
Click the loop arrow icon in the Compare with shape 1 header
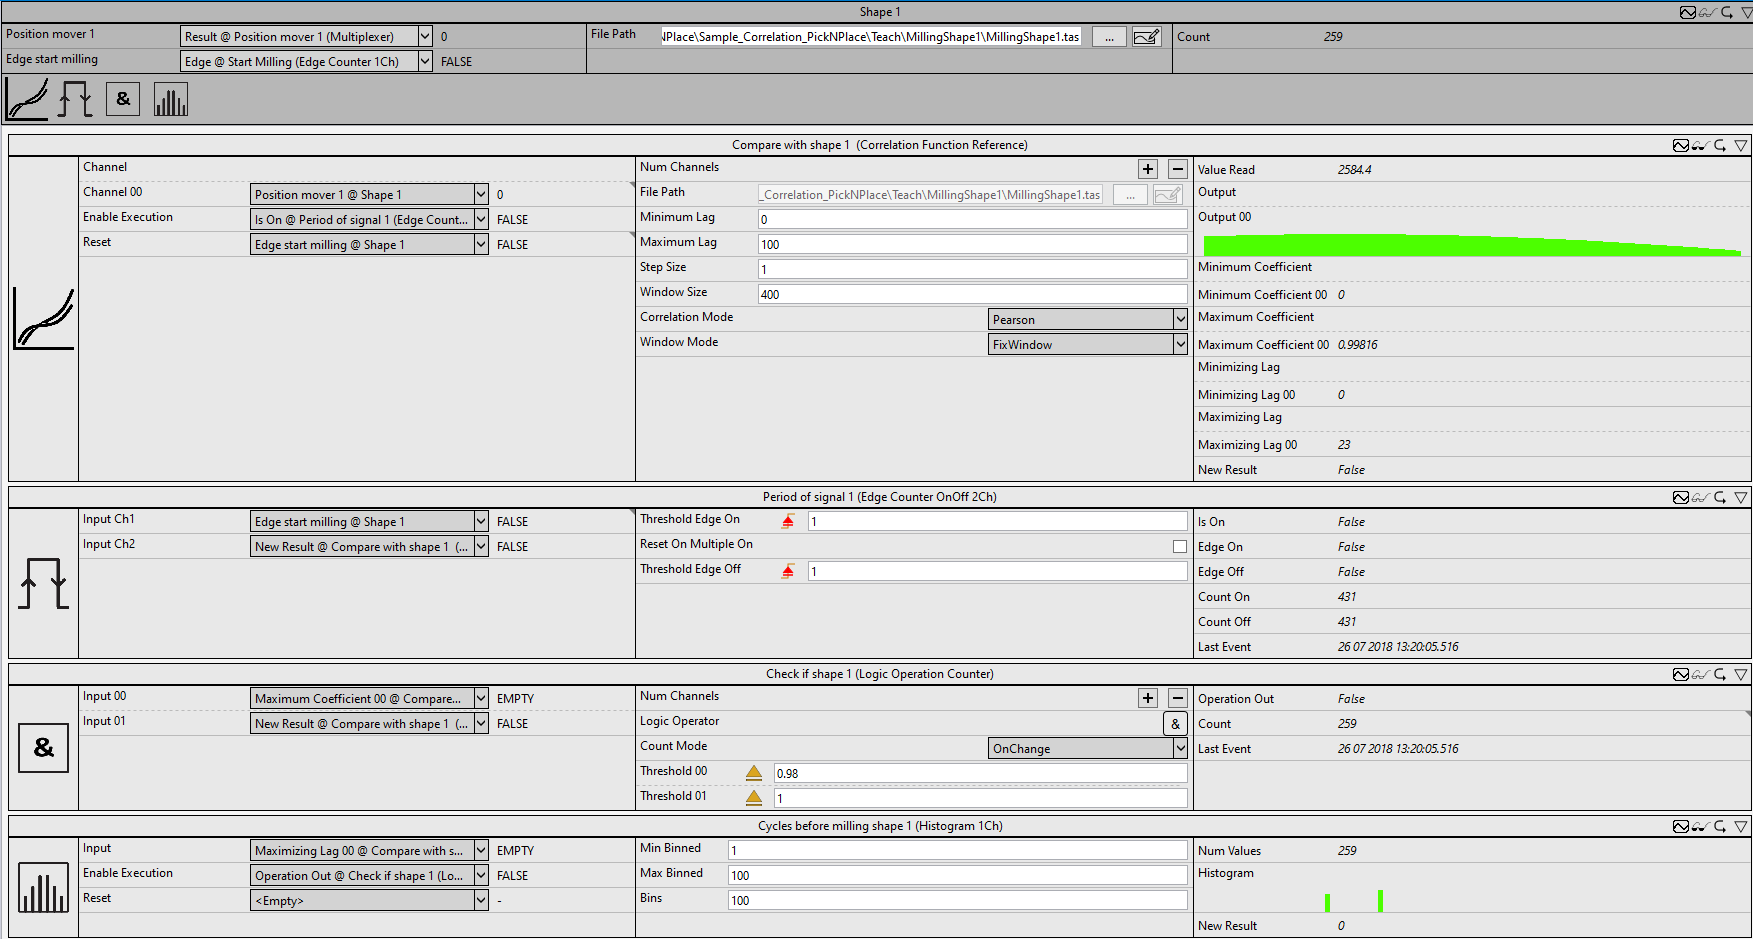pyautogui.click(x=1721, y=145)
